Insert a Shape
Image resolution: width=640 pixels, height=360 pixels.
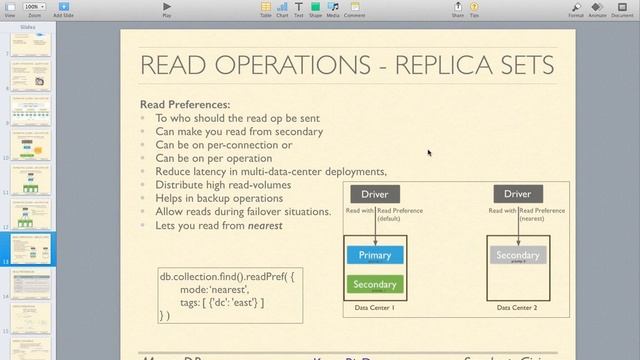(316, 9)
